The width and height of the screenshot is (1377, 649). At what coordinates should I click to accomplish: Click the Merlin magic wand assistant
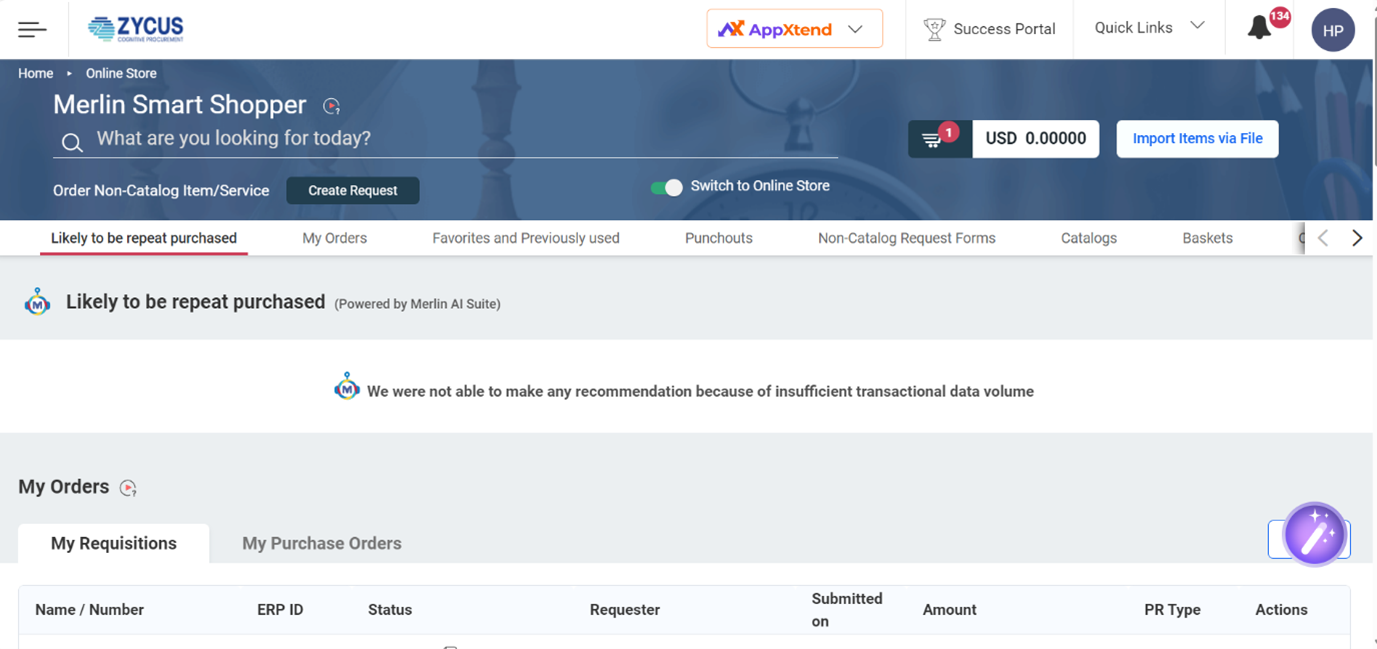point(1314,535)
